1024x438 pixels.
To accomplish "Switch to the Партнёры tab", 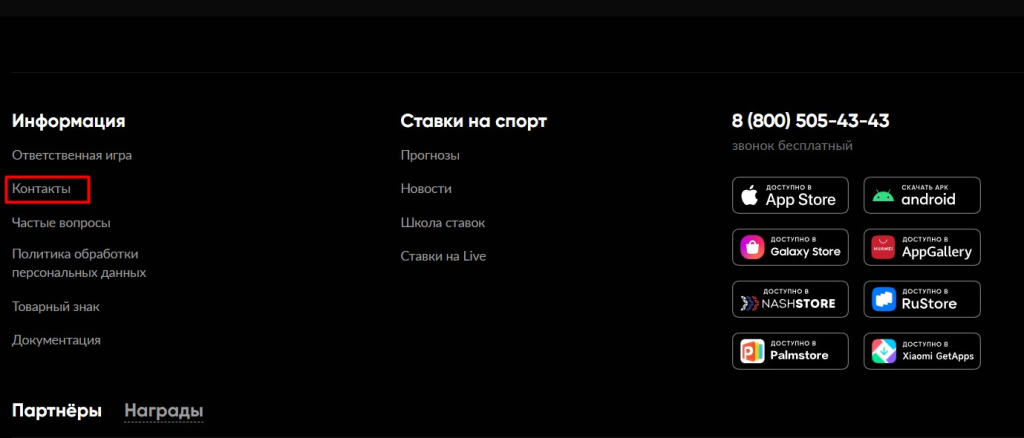I will (57, 411).
